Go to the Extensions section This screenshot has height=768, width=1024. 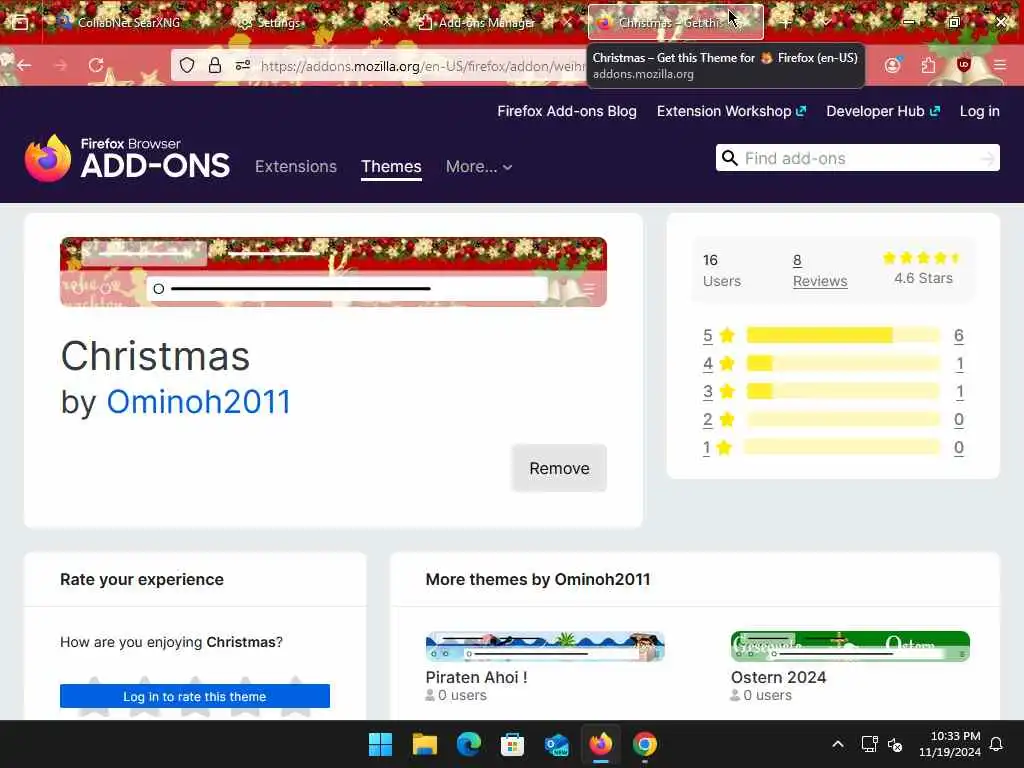(x=296, y=167)
